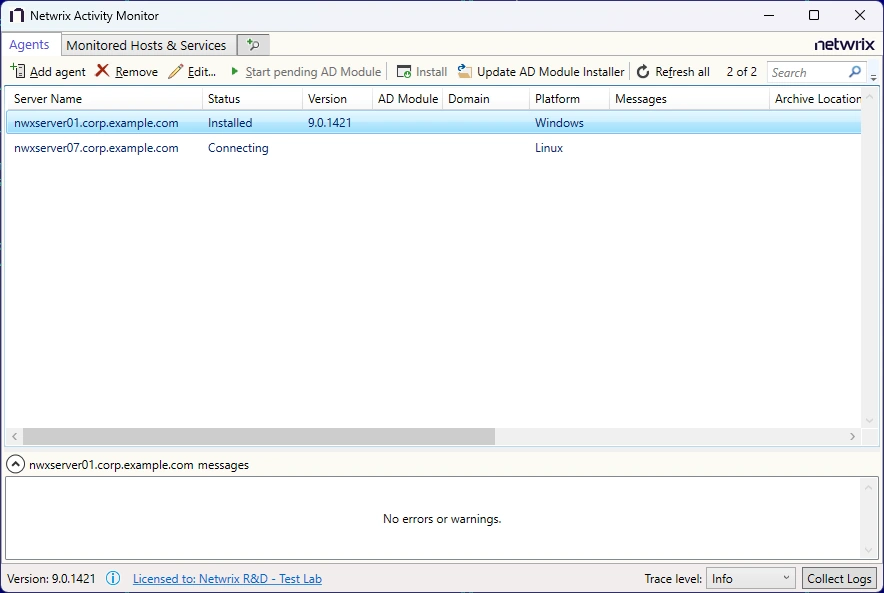Collapse the nwxserver01 messages panel
The image size is (884, 593).
(15, 464)
